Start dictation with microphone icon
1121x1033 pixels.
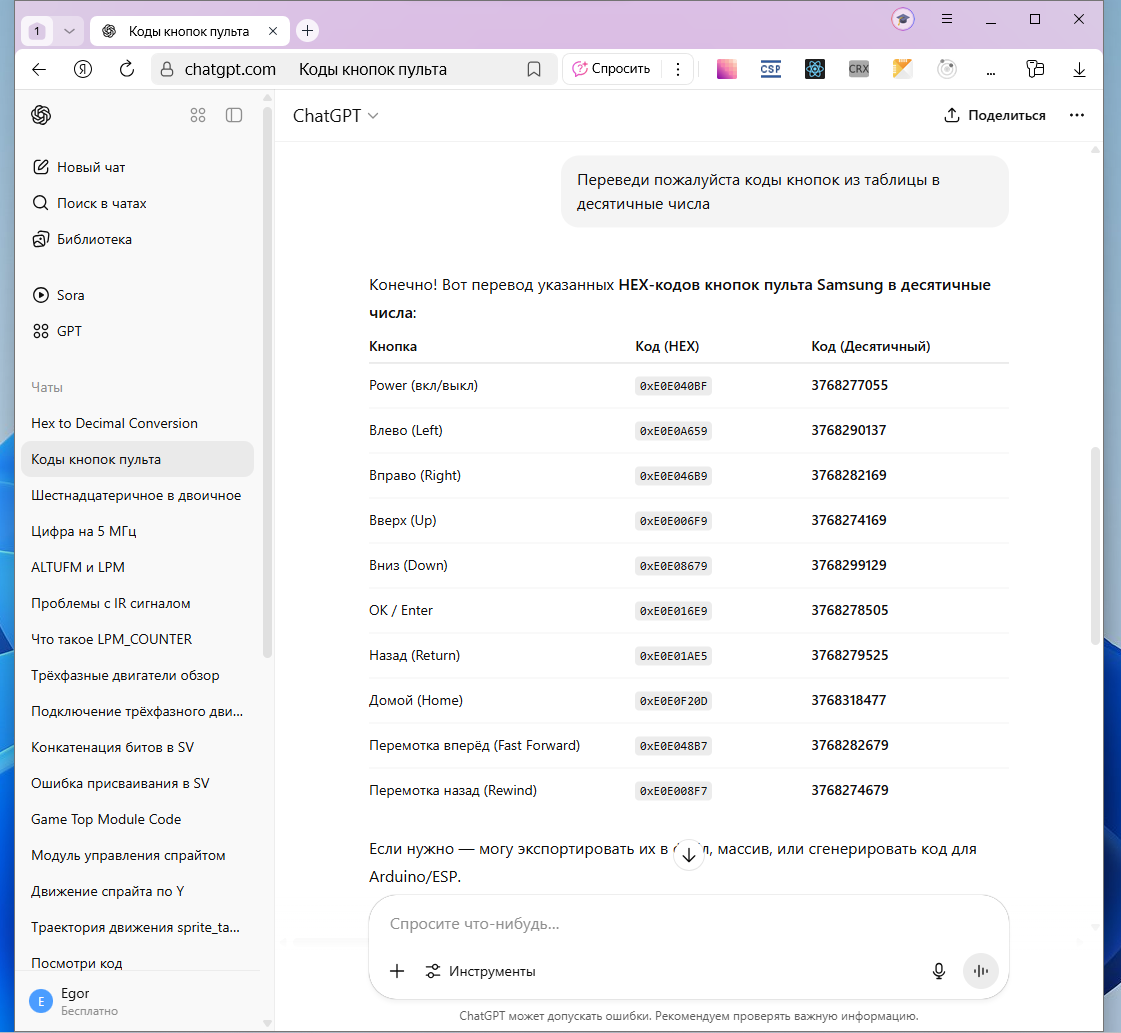939,971
